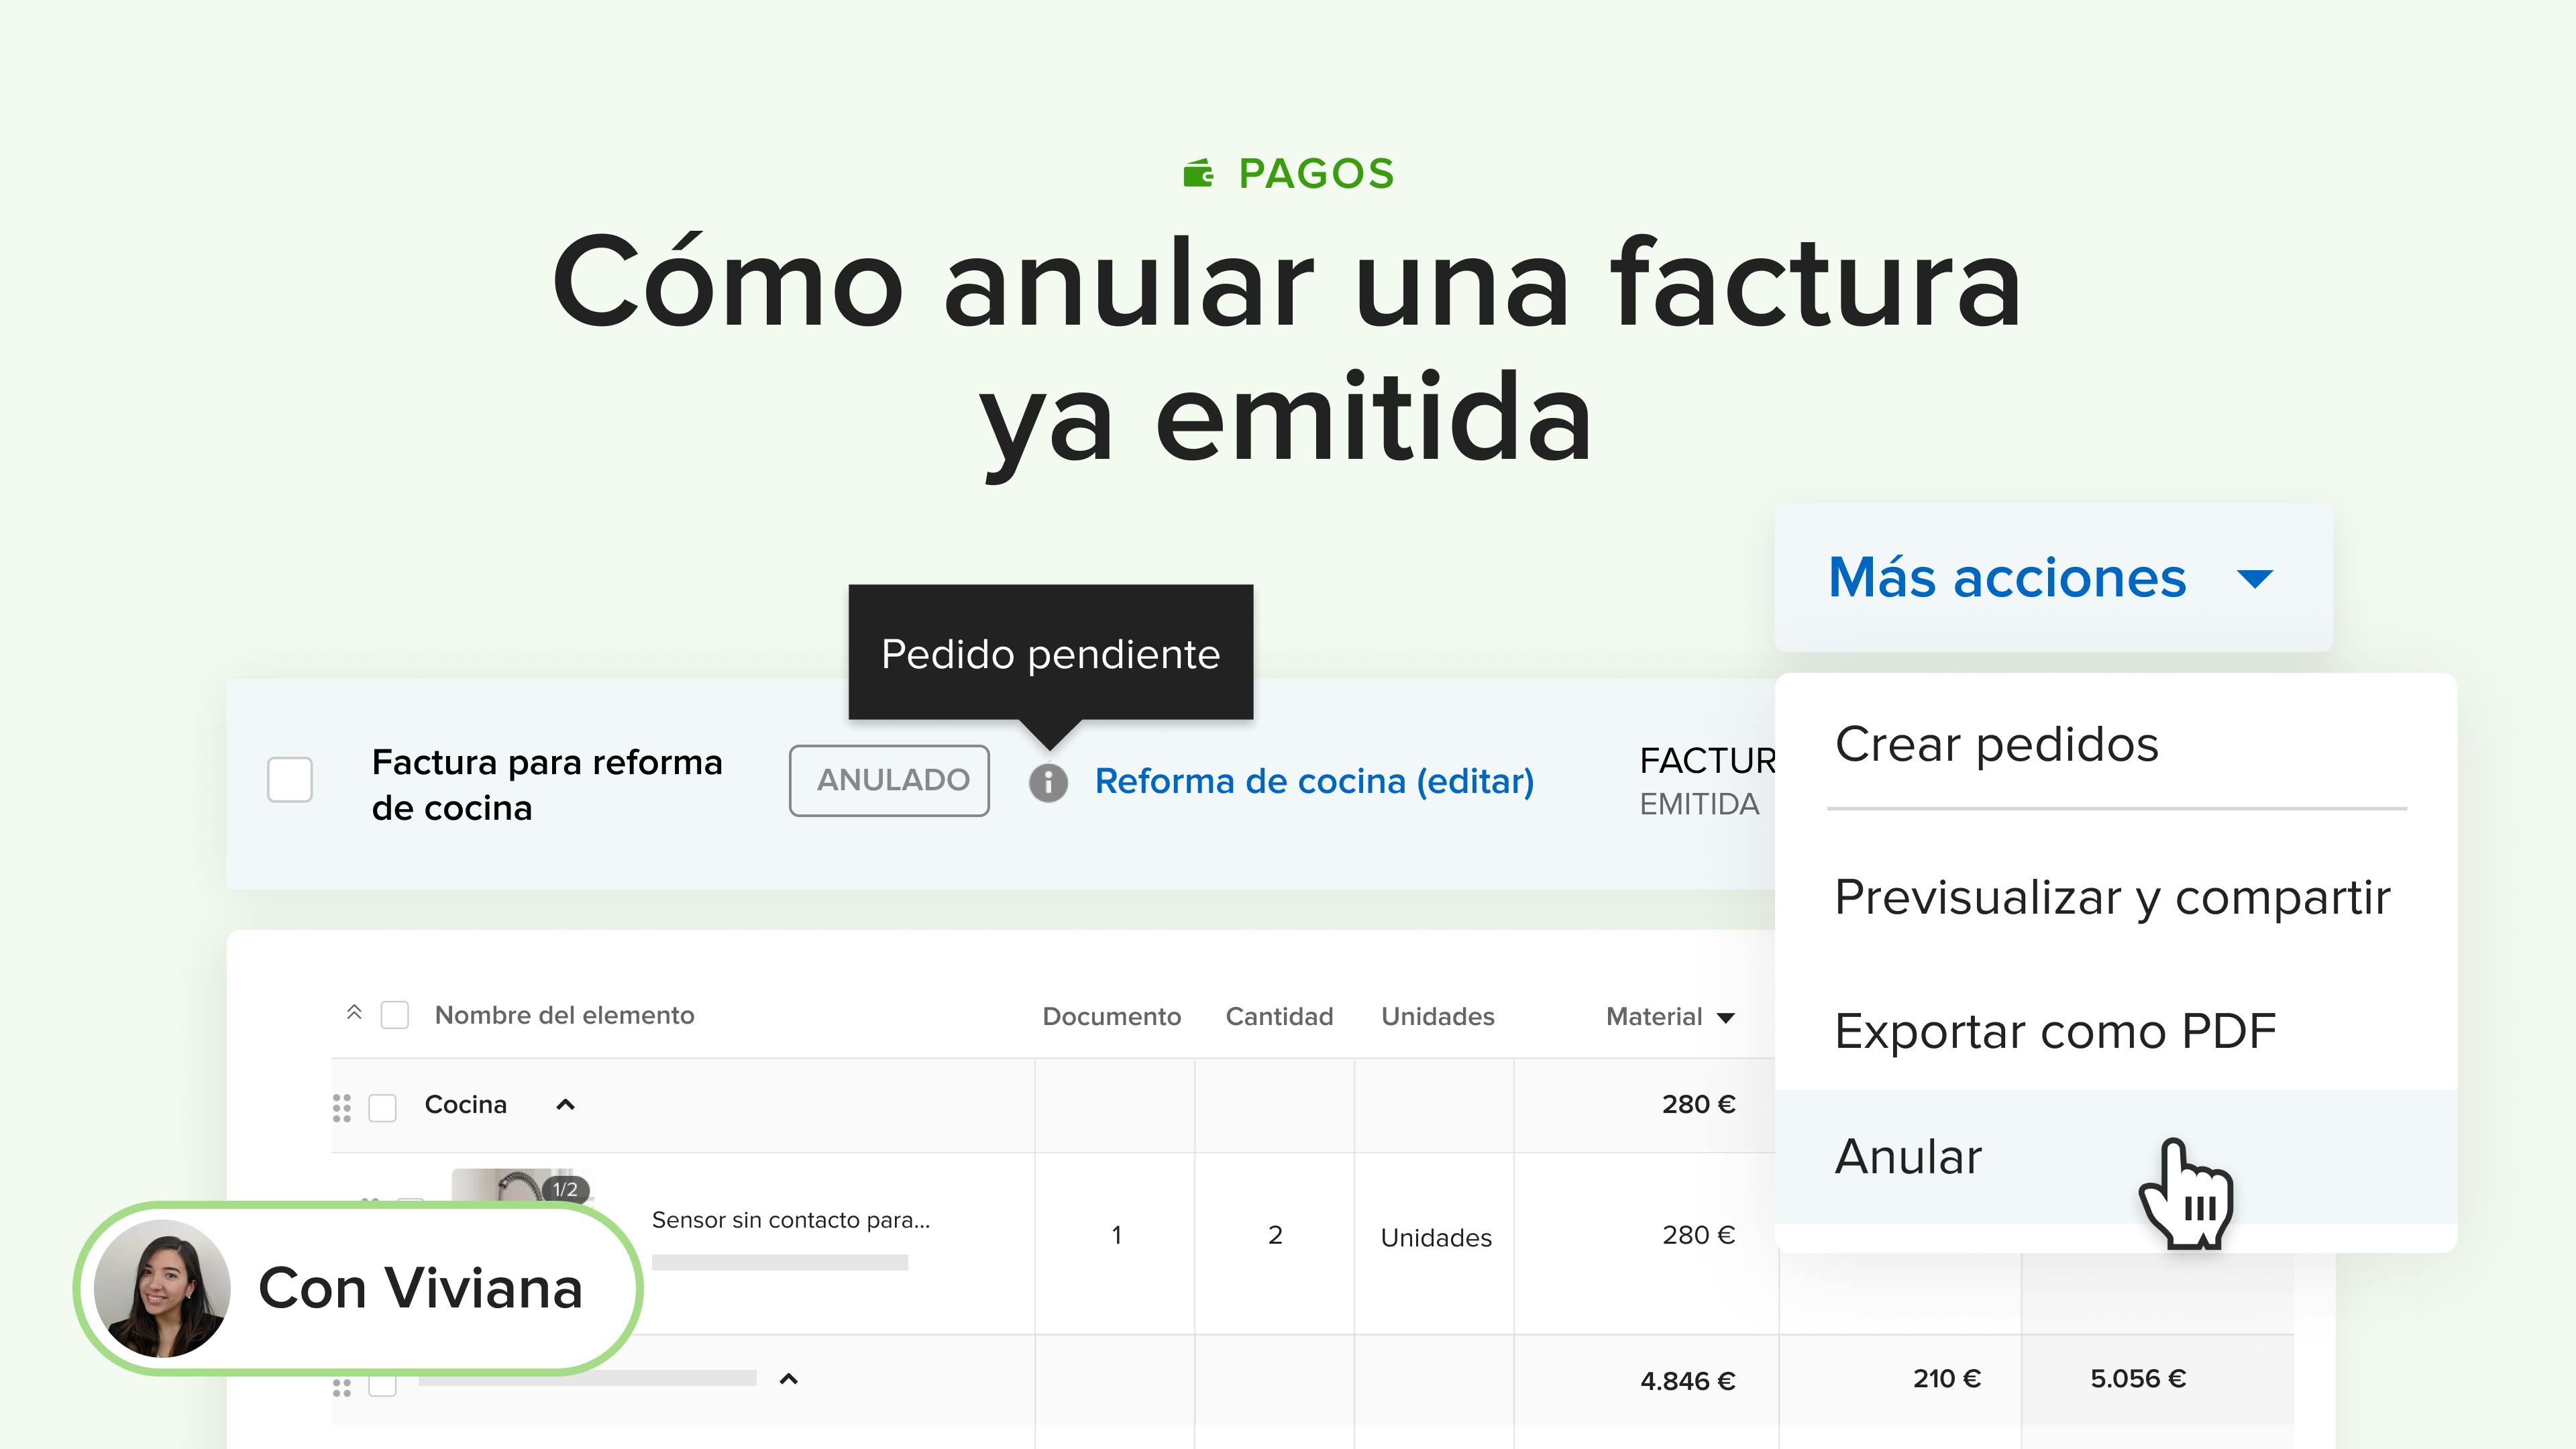Click the 210 € amount

point(1946,1379)
